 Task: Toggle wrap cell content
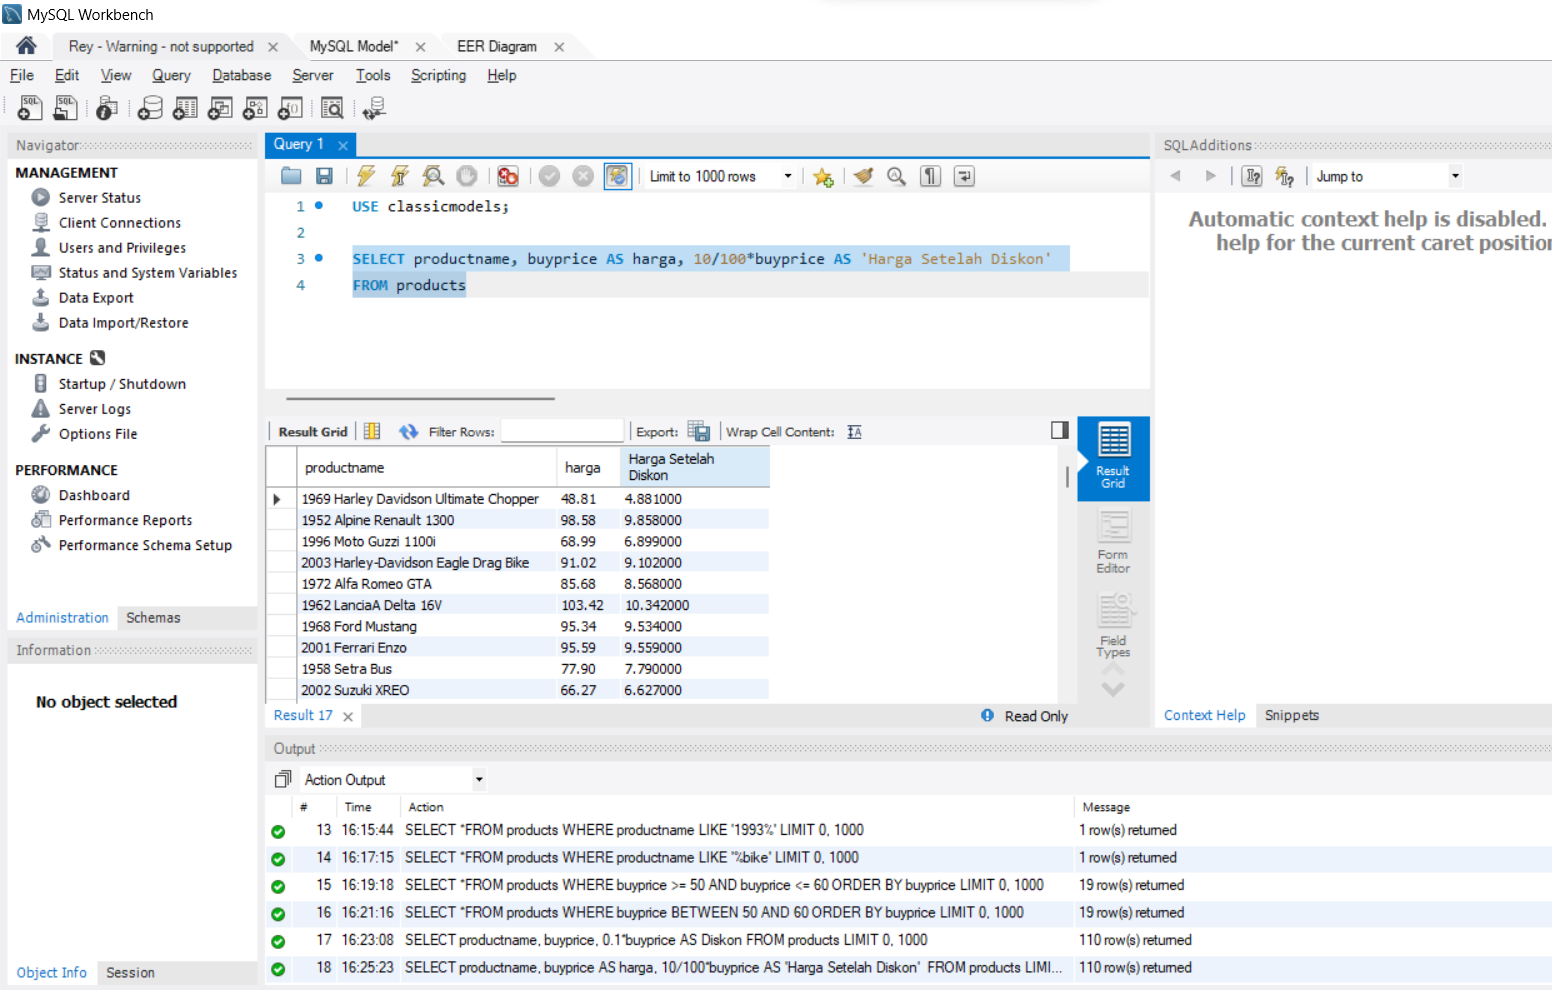point(854,432)
